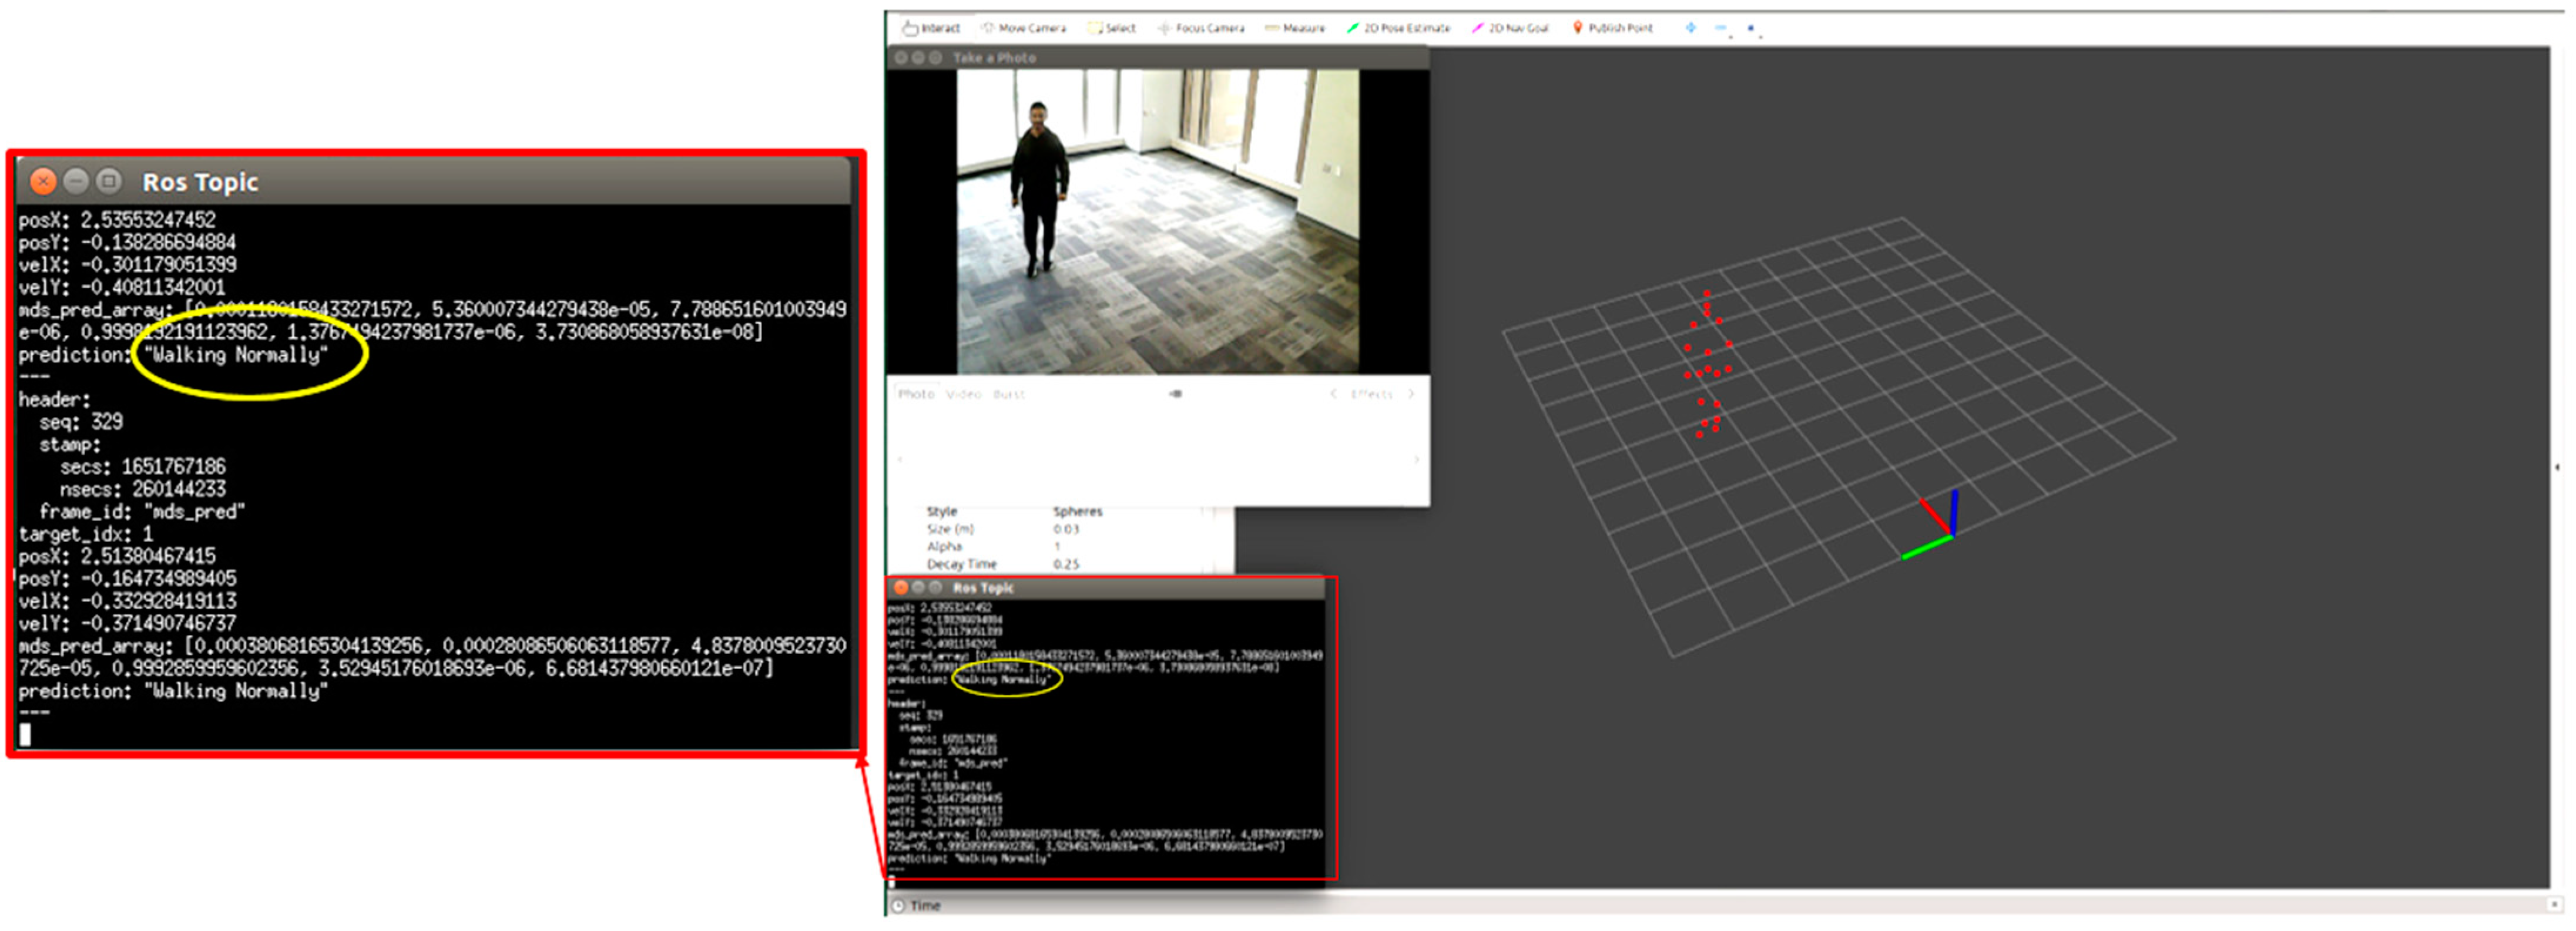Click the Decay Time value field
2576x931 pixels.
coord(1066,564)
